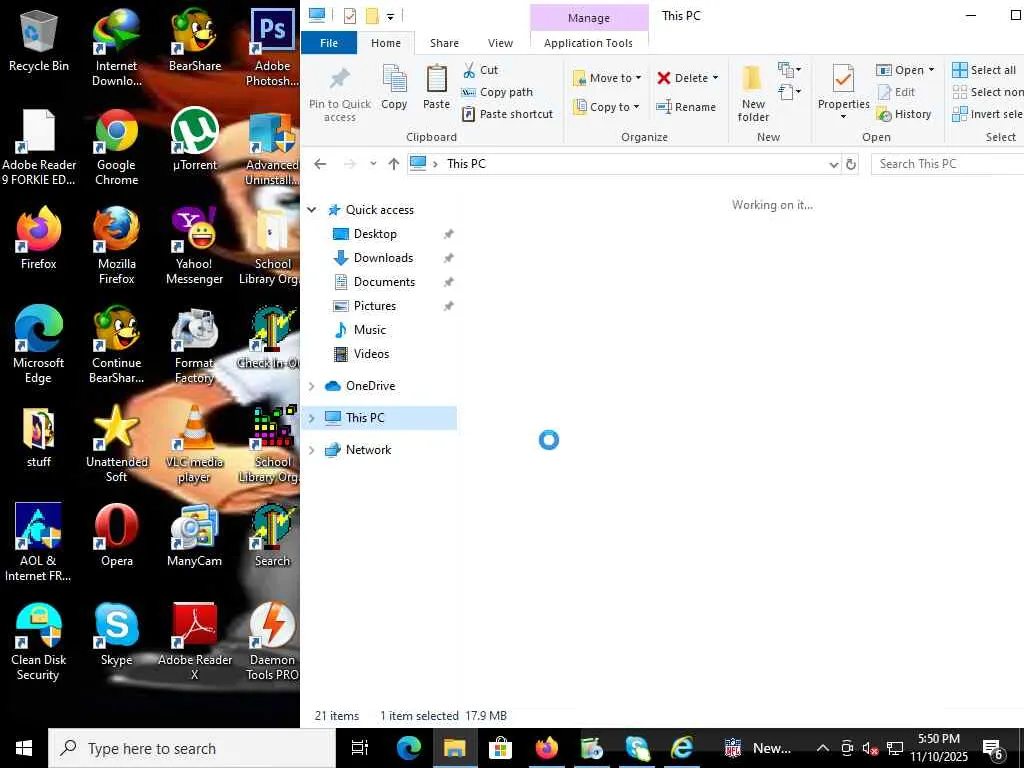
Task: Click the Refresh button by address bar
Action: 851,165
